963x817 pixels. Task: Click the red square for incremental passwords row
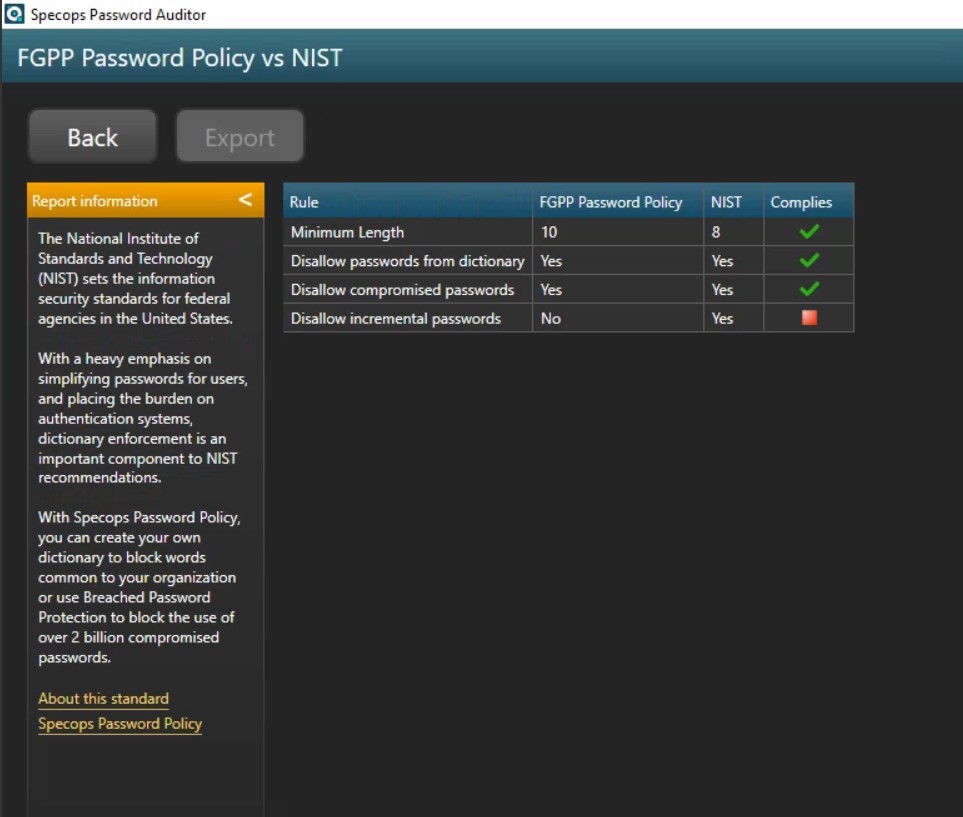[809, 318]
